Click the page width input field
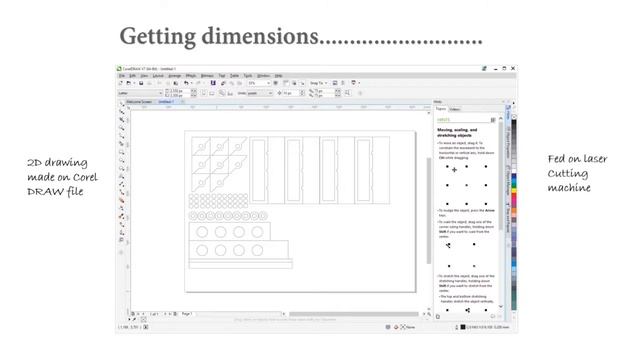640x360 pixels. click(x=179, y=91)
